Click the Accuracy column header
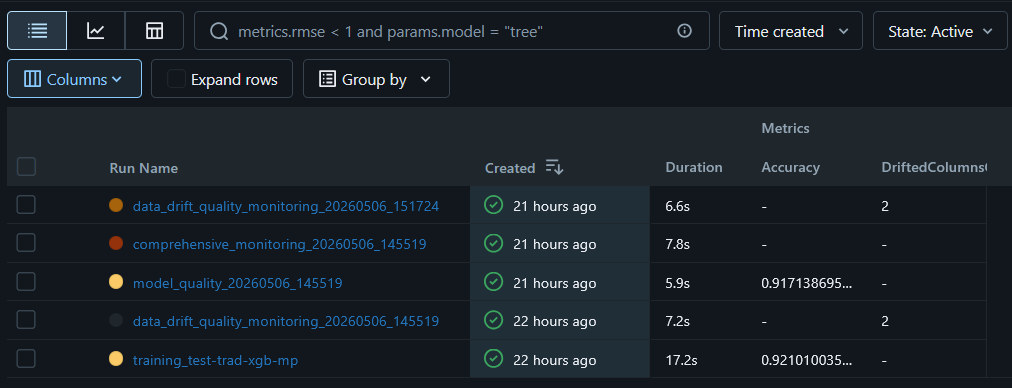Screen dimensions: 1012x388 (791, 167)
